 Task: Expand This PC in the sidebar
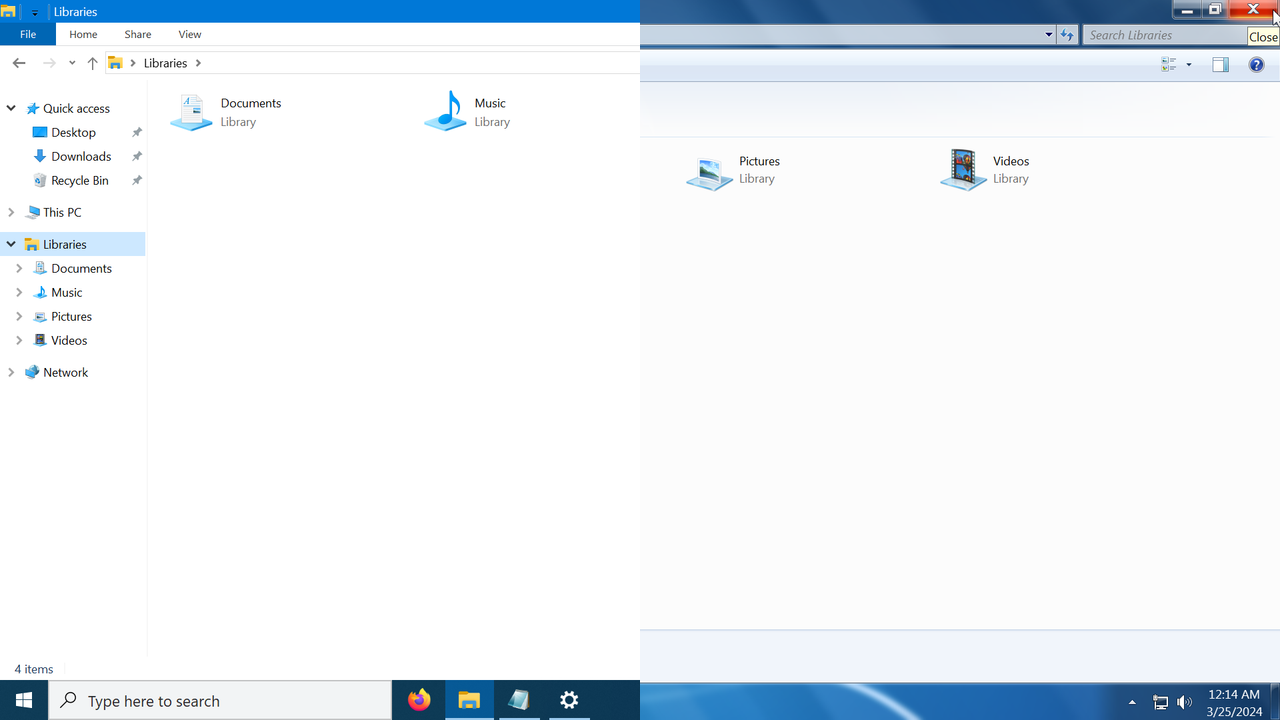[x=11, y=212]
